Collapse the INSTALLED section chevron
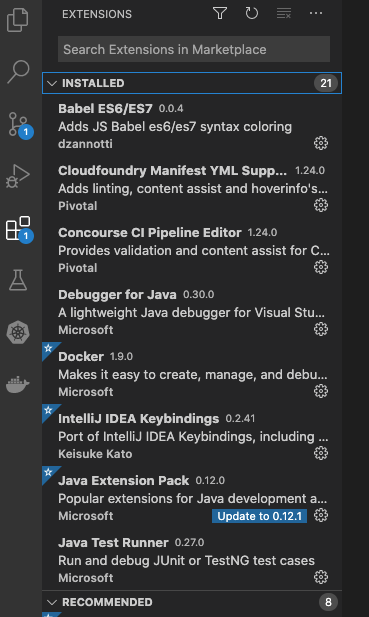This screenshot has height=617, width=369. [52, 83]
